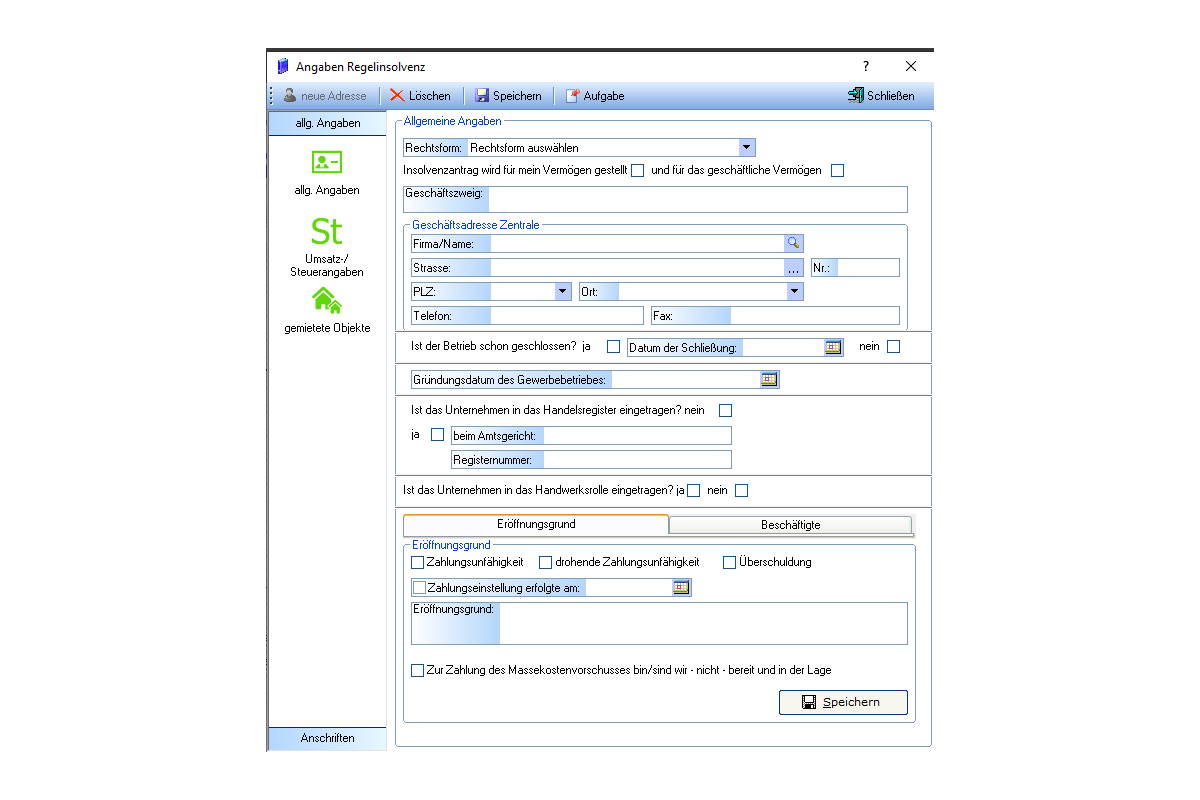Viewport: 1200px width, 800px height.
Task: Check 'nein' for Handelsregister eingetragen
Action: click(726, 410)
